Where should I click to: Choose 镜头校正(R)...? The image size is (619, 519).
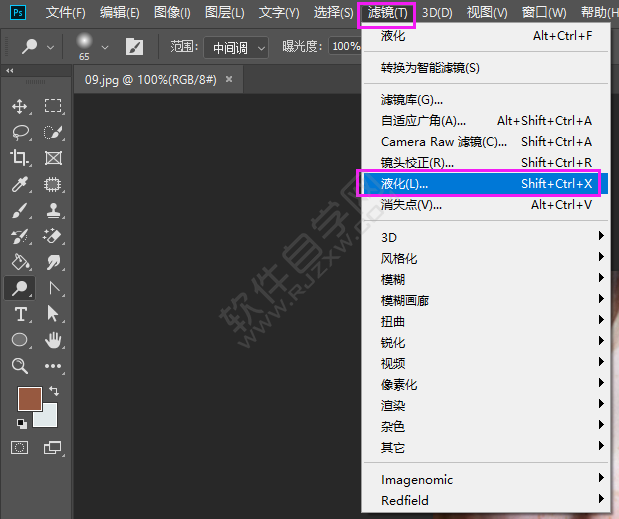click(486, 162)
